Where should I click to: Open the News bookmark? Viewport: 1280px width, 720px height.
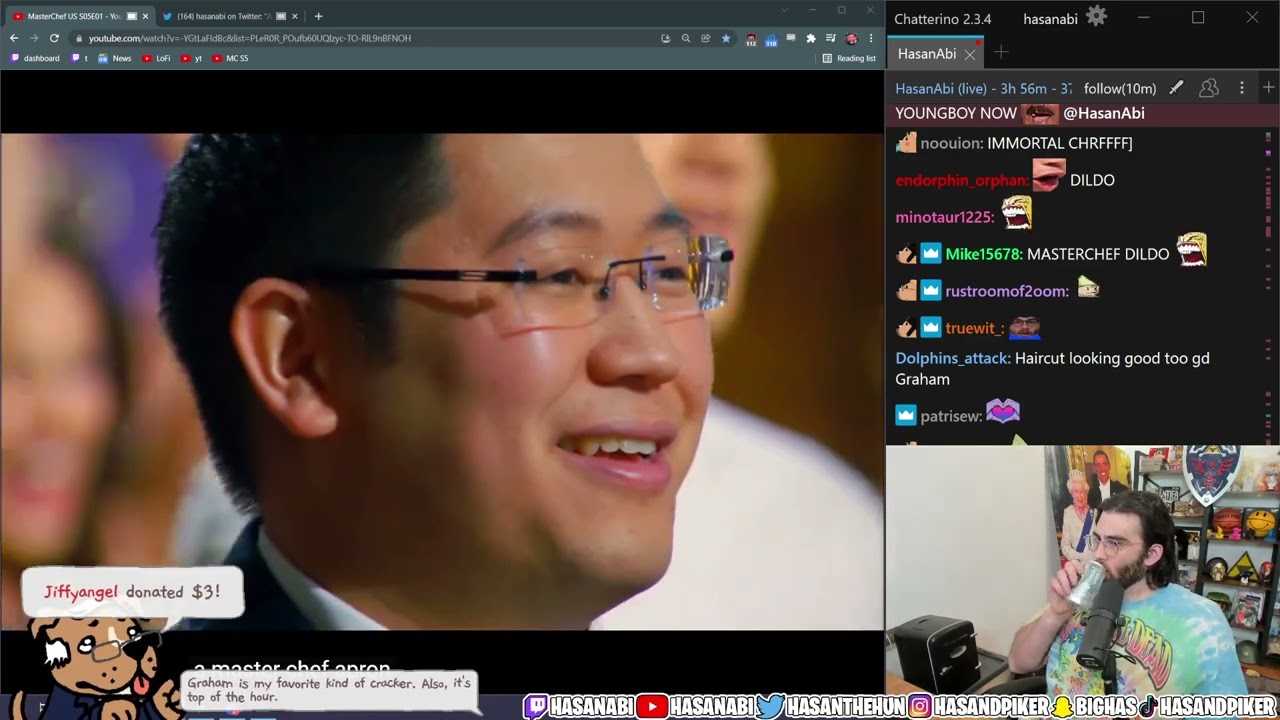point(115,58)
